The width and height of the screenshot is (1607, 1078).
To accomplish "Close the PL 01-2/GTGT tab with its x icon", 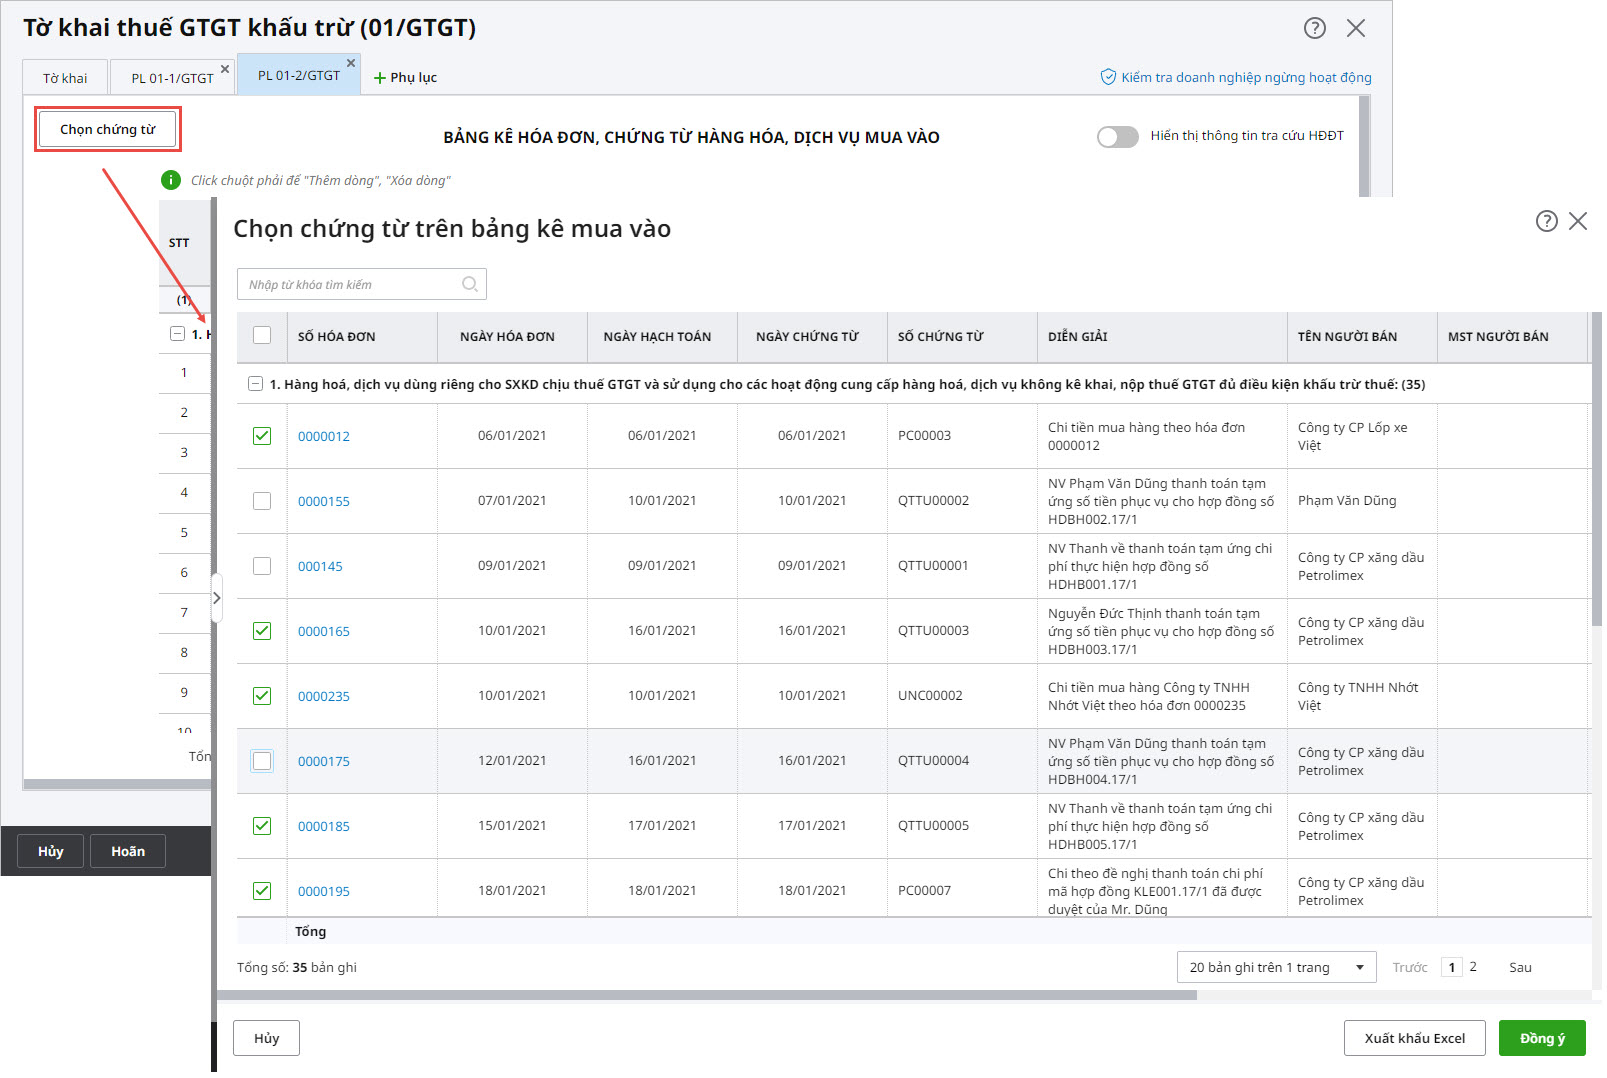I will 351,63.
